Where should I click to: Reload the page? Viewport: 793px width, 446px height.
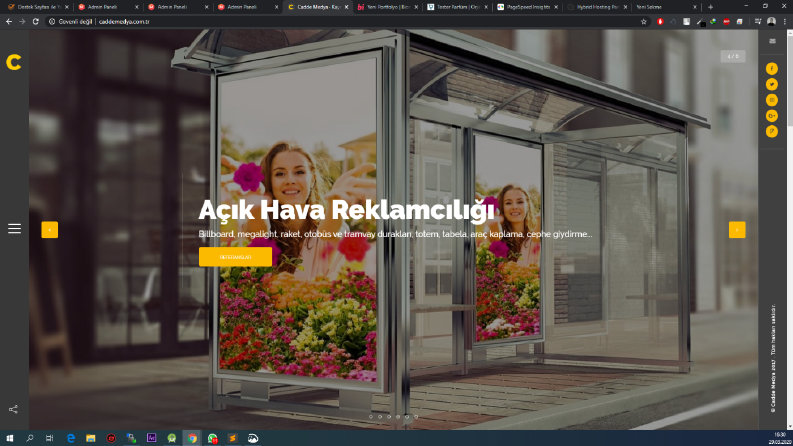pyautogui.click(x=35, y=22)
